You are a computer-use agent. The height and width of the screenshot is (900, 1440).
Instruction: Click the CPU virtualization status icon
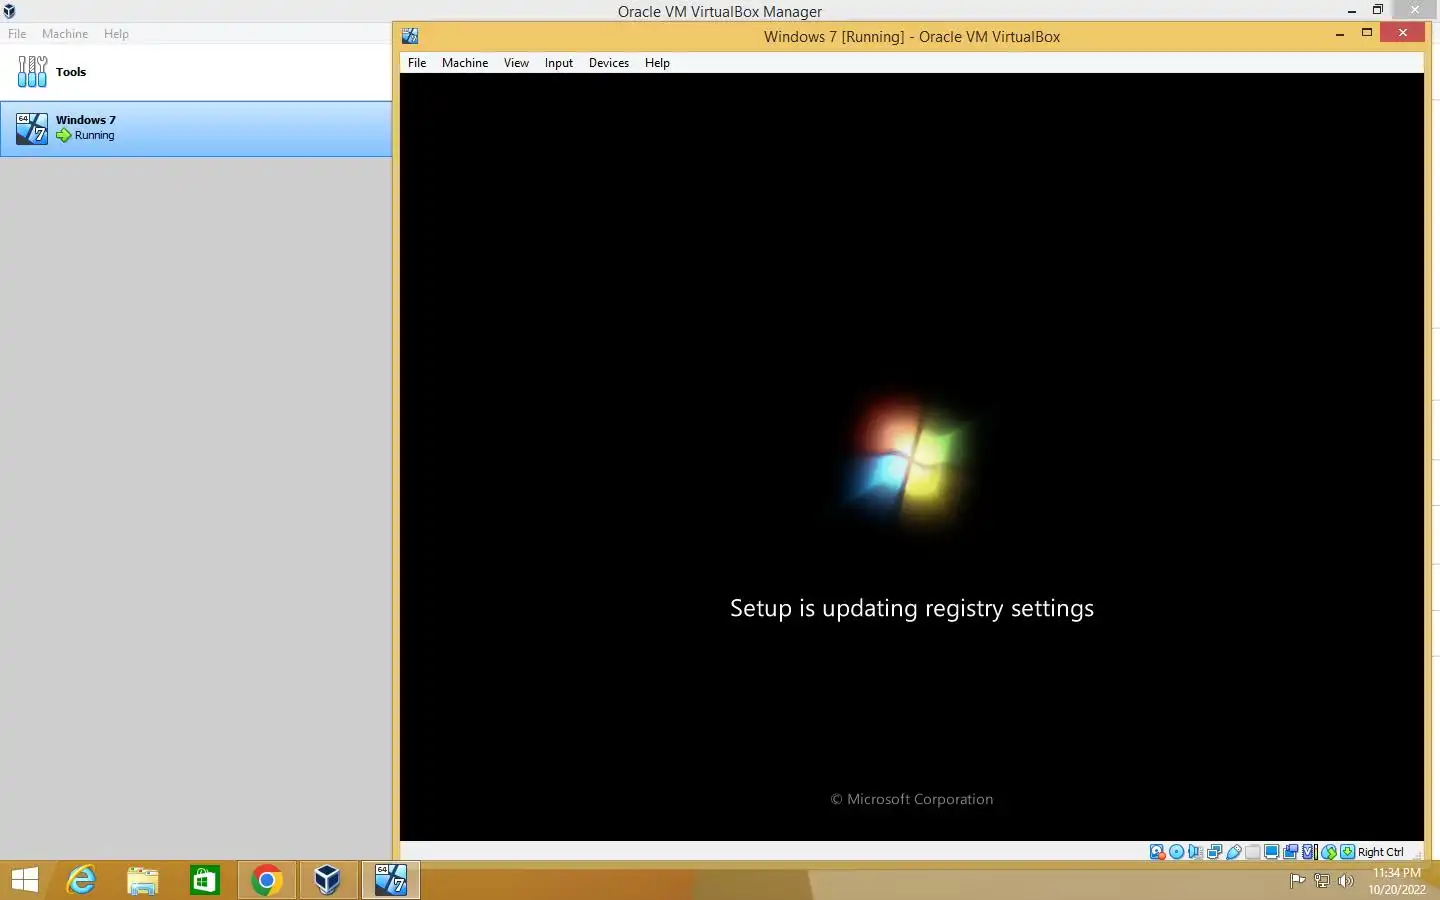(x=1309, y=852)
